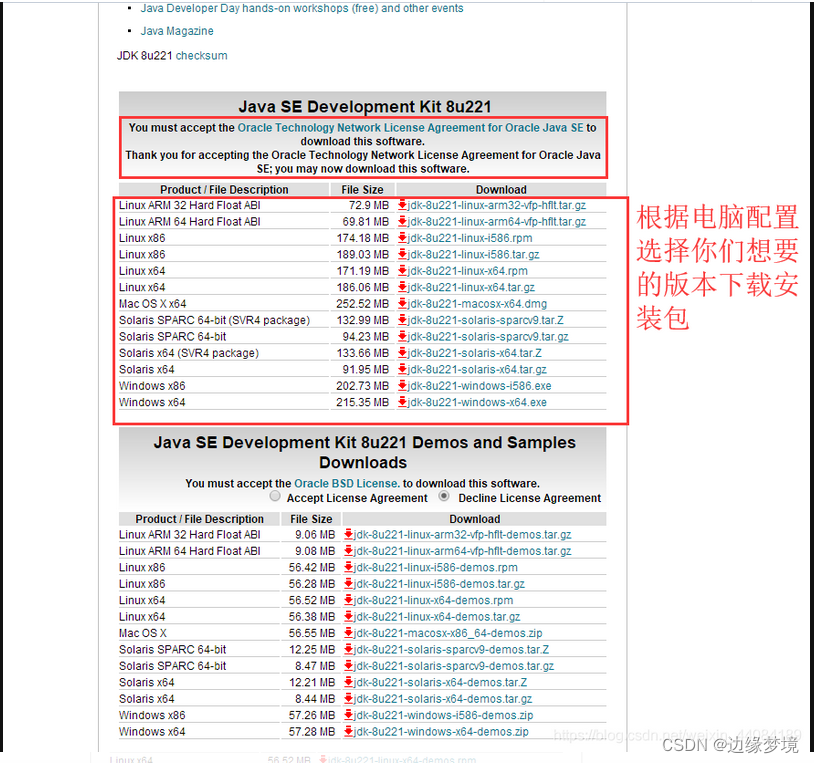Viewport: 814px width, 763px height.
Task: Click the '57.28 MB' file size cell
Action: click(x=312, y=732)
